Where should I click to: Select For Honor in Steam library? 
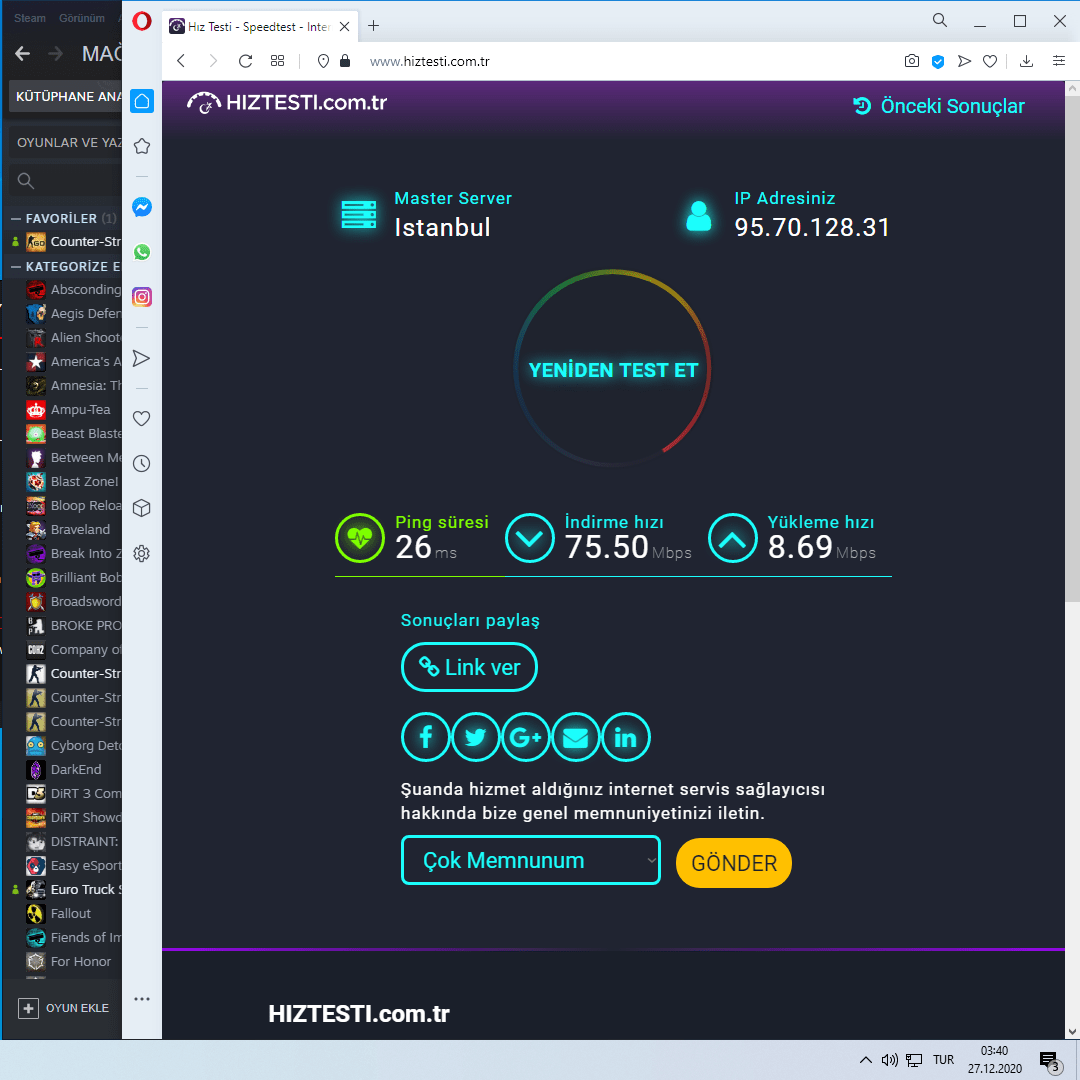click(x=68, y=962)
